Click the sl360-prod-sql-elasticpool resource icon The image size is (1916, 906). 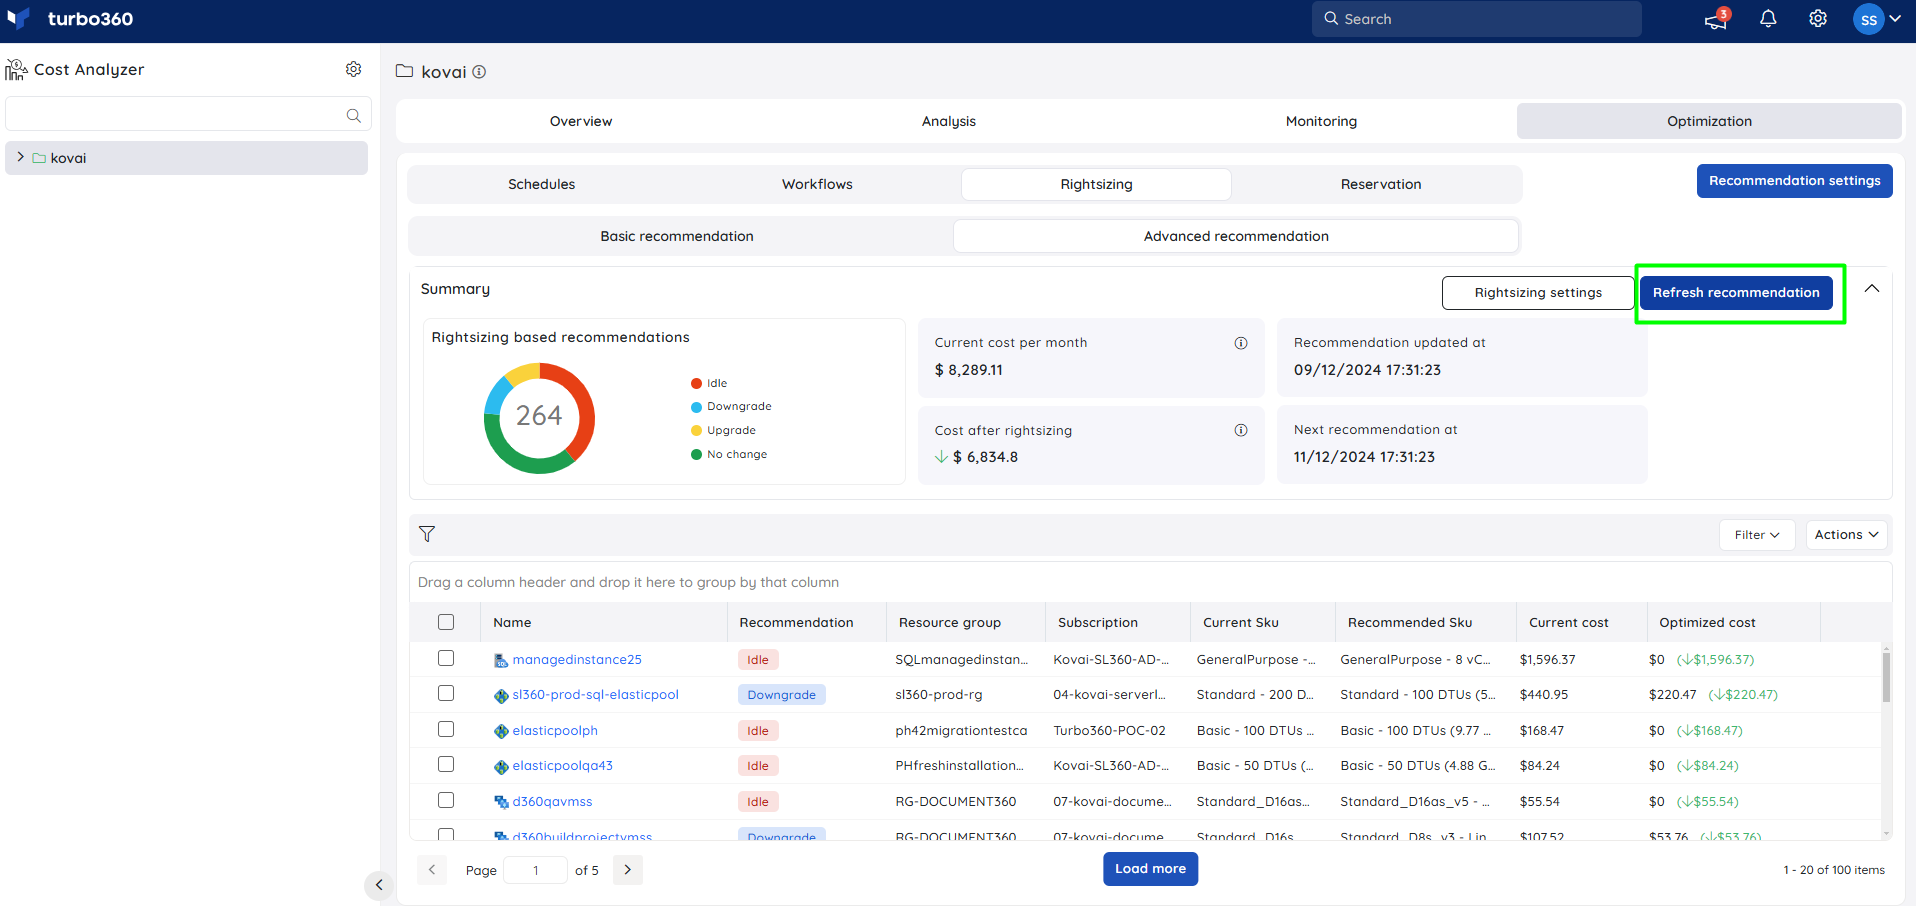[x=501, y=695]
